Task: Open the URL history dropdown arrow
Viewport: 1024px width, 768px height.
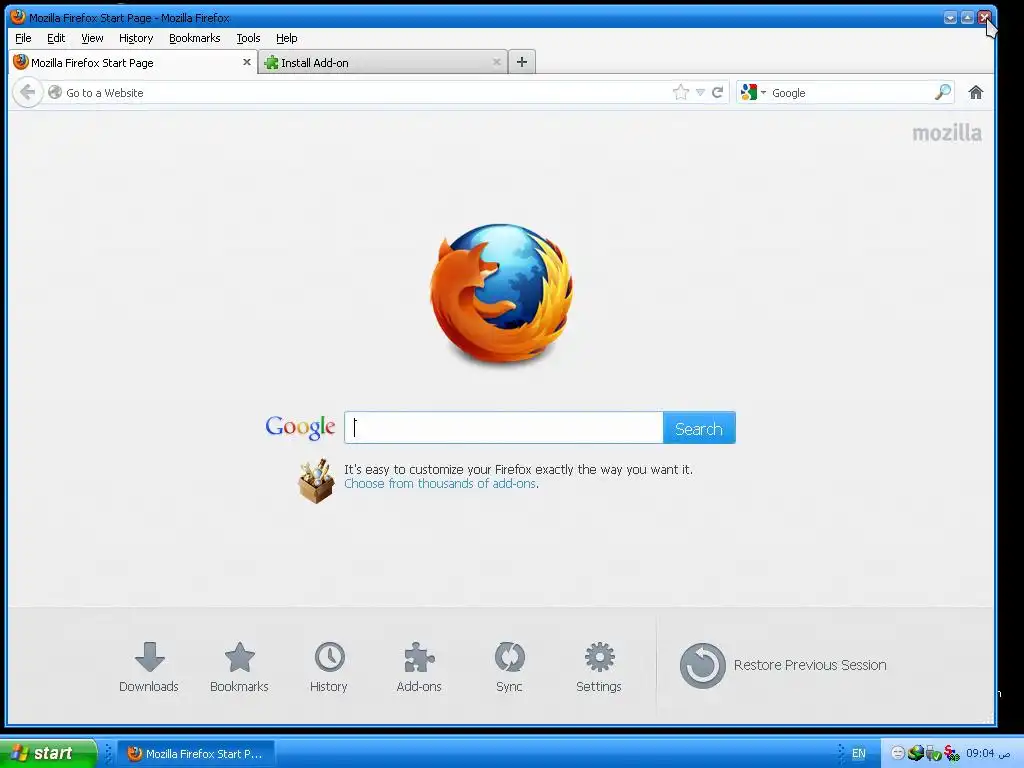Action: (x=700, y=93)
